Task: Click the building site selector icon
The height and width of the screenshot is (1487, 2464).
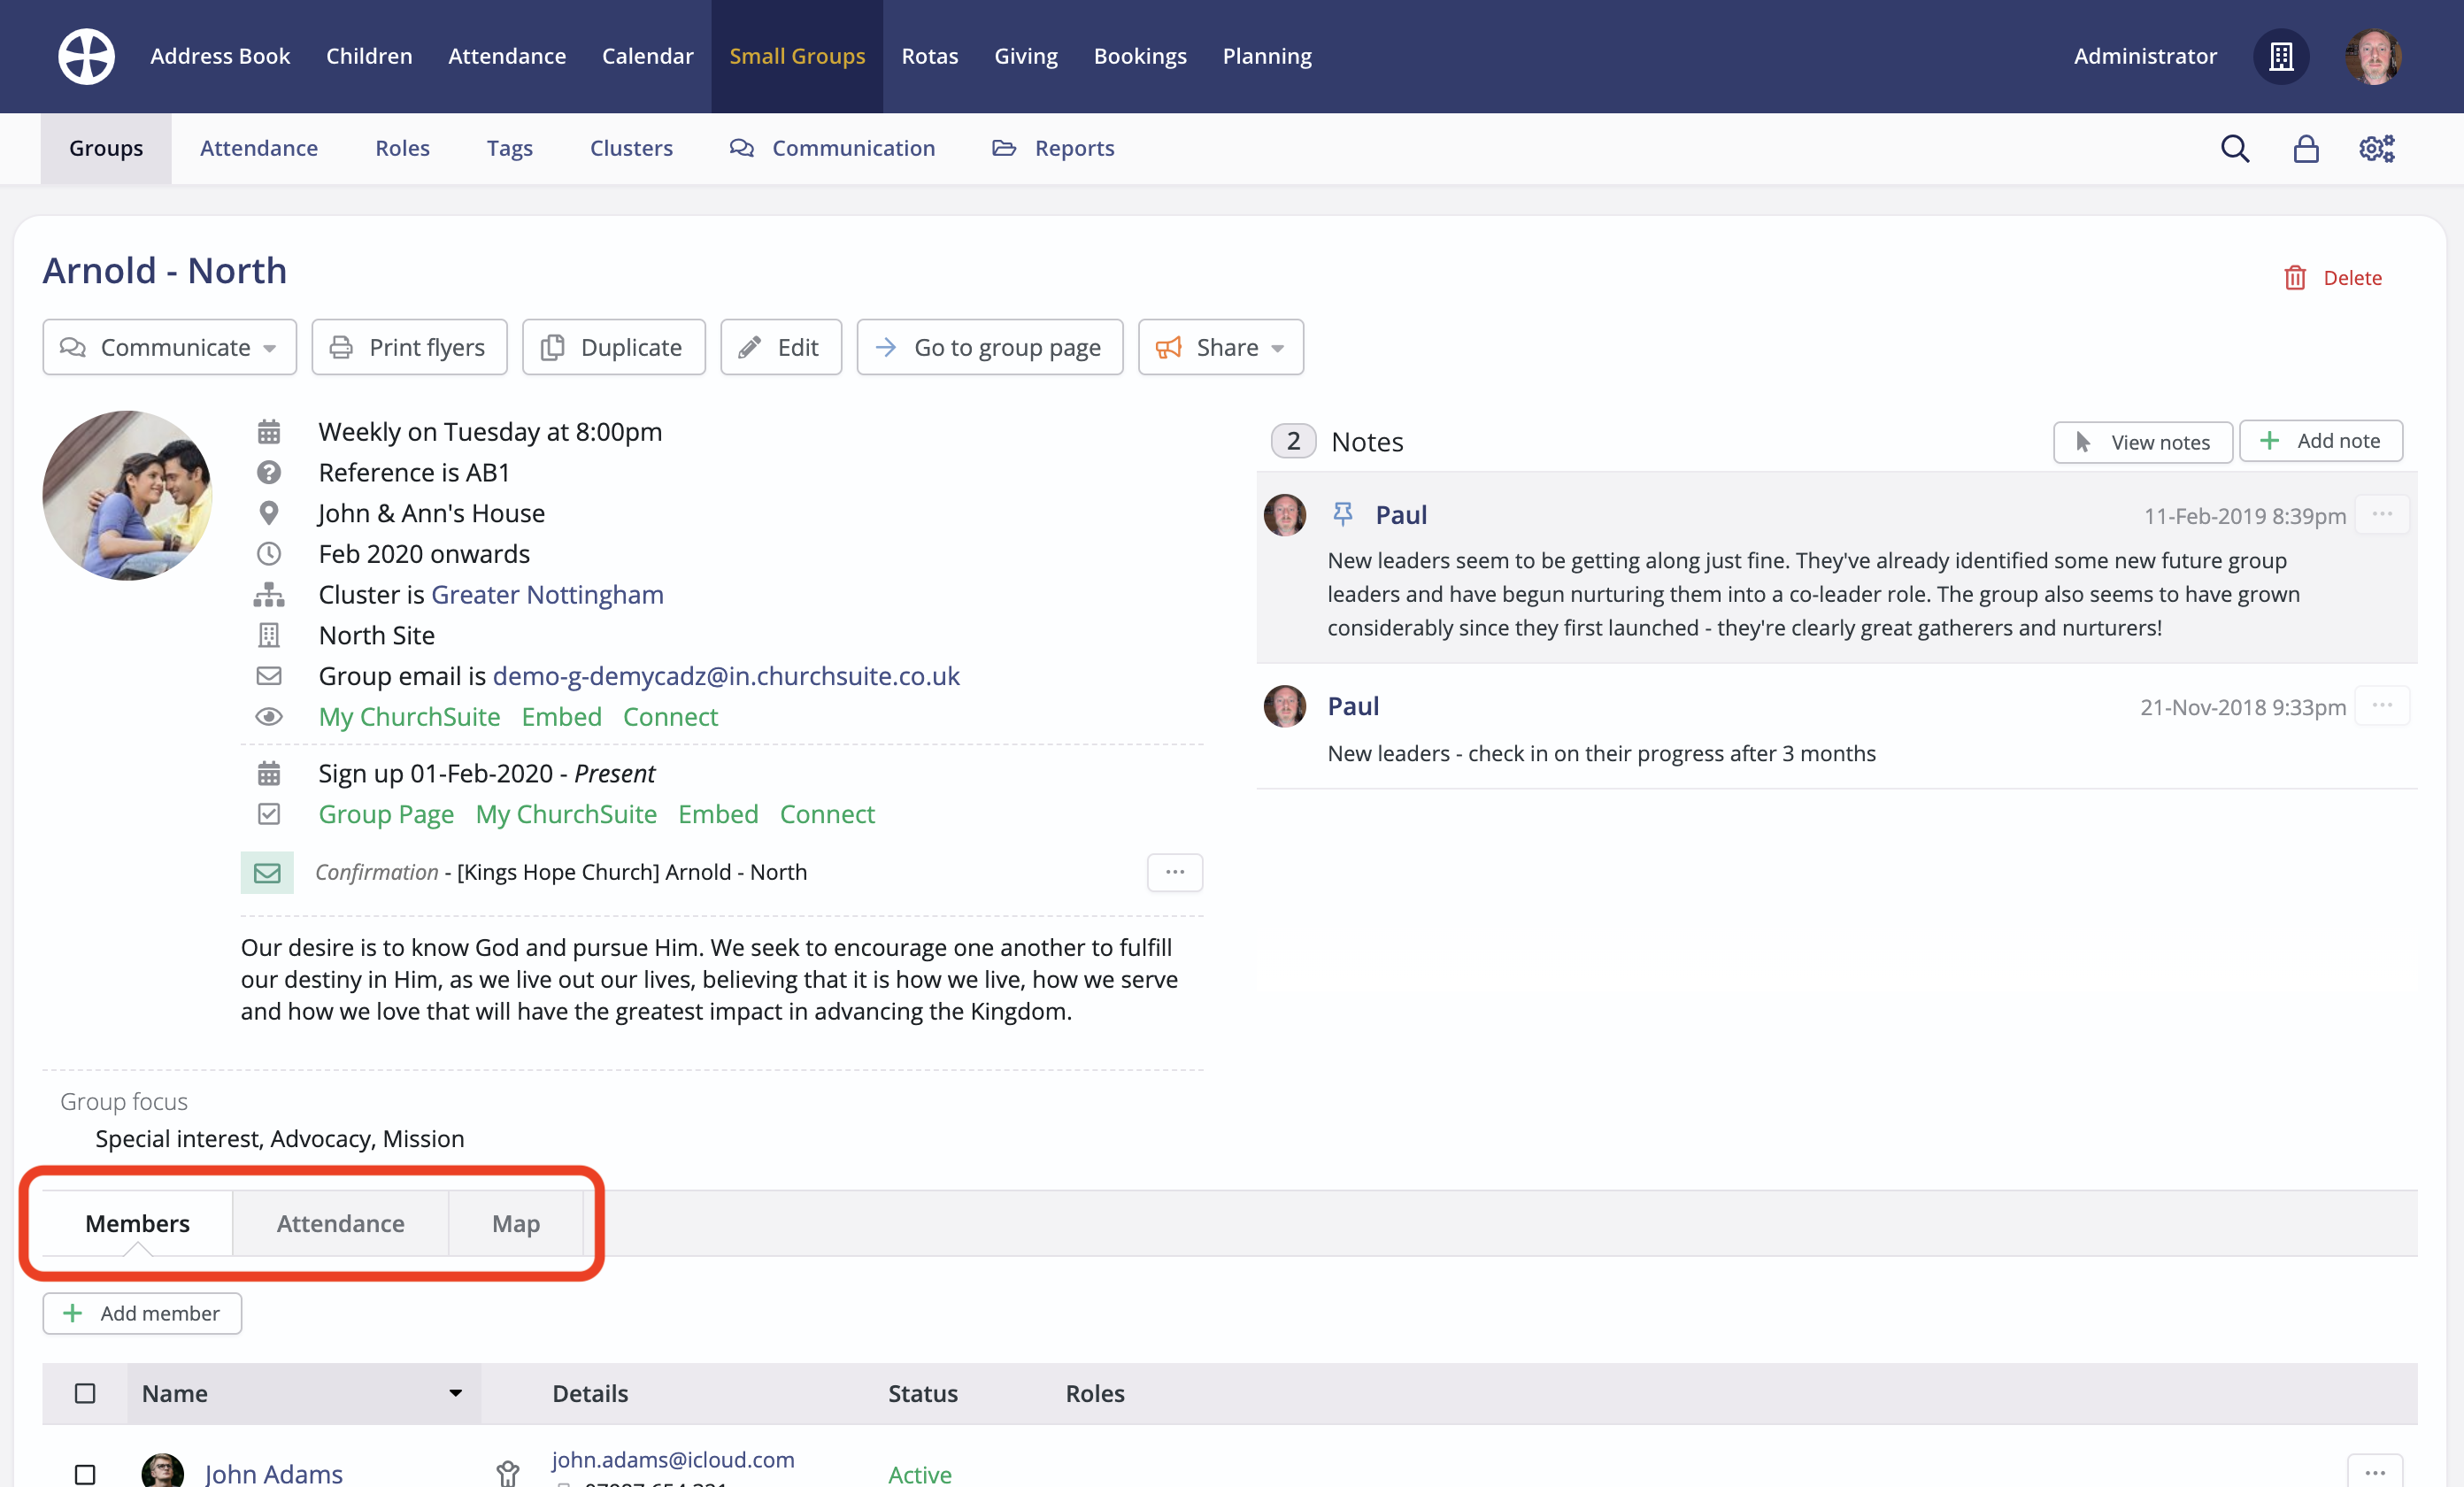Action: (2280, 56)
